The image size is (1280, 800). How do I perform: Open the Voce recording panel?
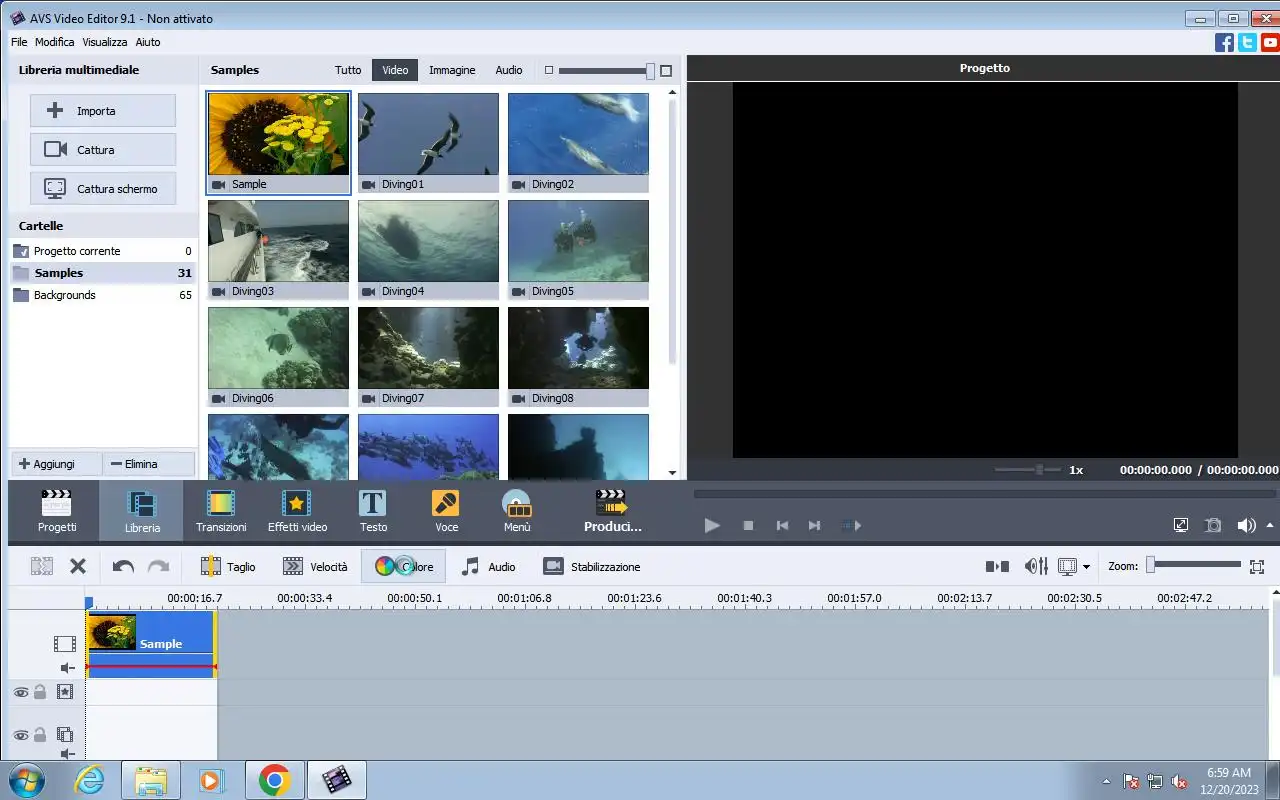[x=446, y=511]
